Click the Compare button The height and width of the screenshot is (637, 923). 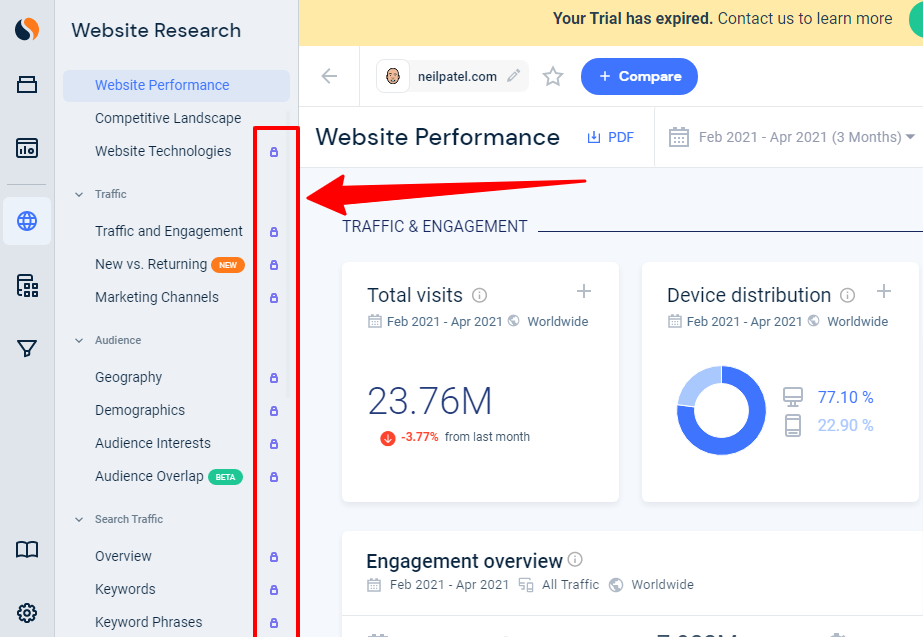pyautogui.click(x=639, y=76)
